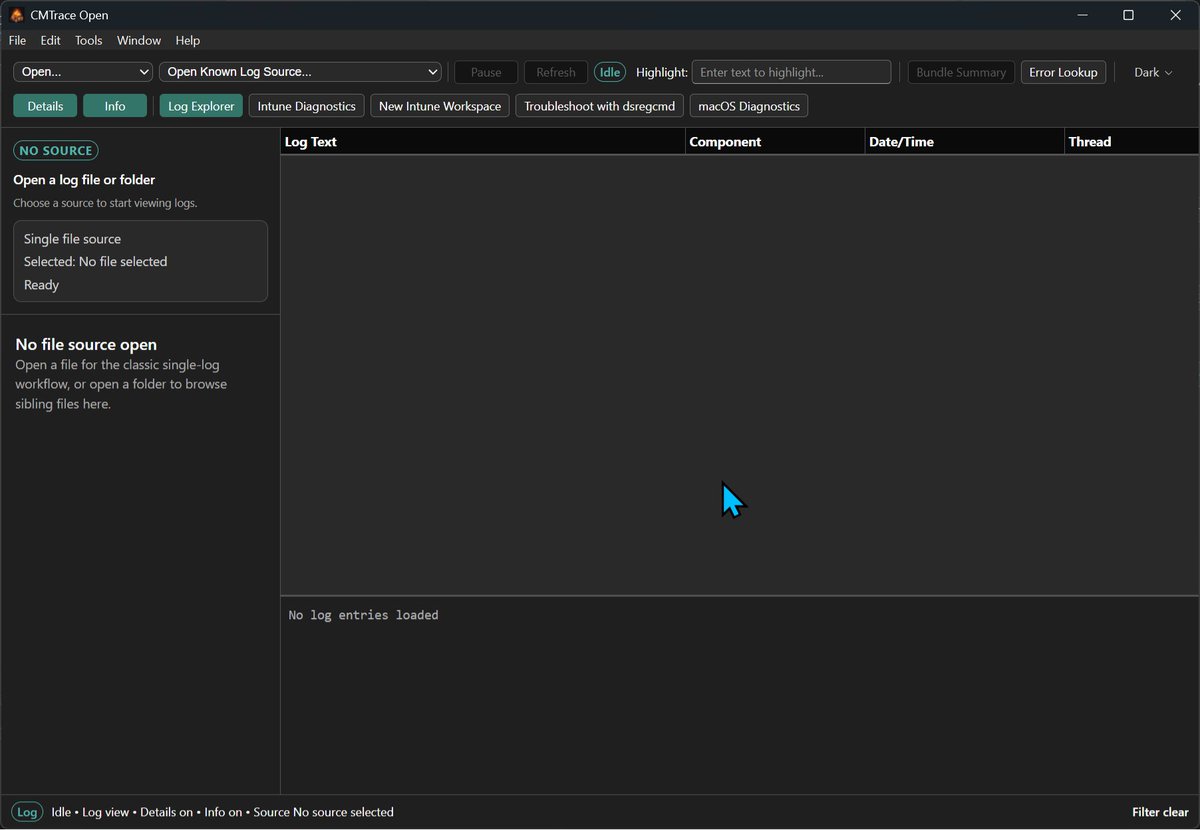Viewport: 1200px width, 830px height.
Task: Click the Pause button
Action: pyautogui.click(x=486, y=72)
